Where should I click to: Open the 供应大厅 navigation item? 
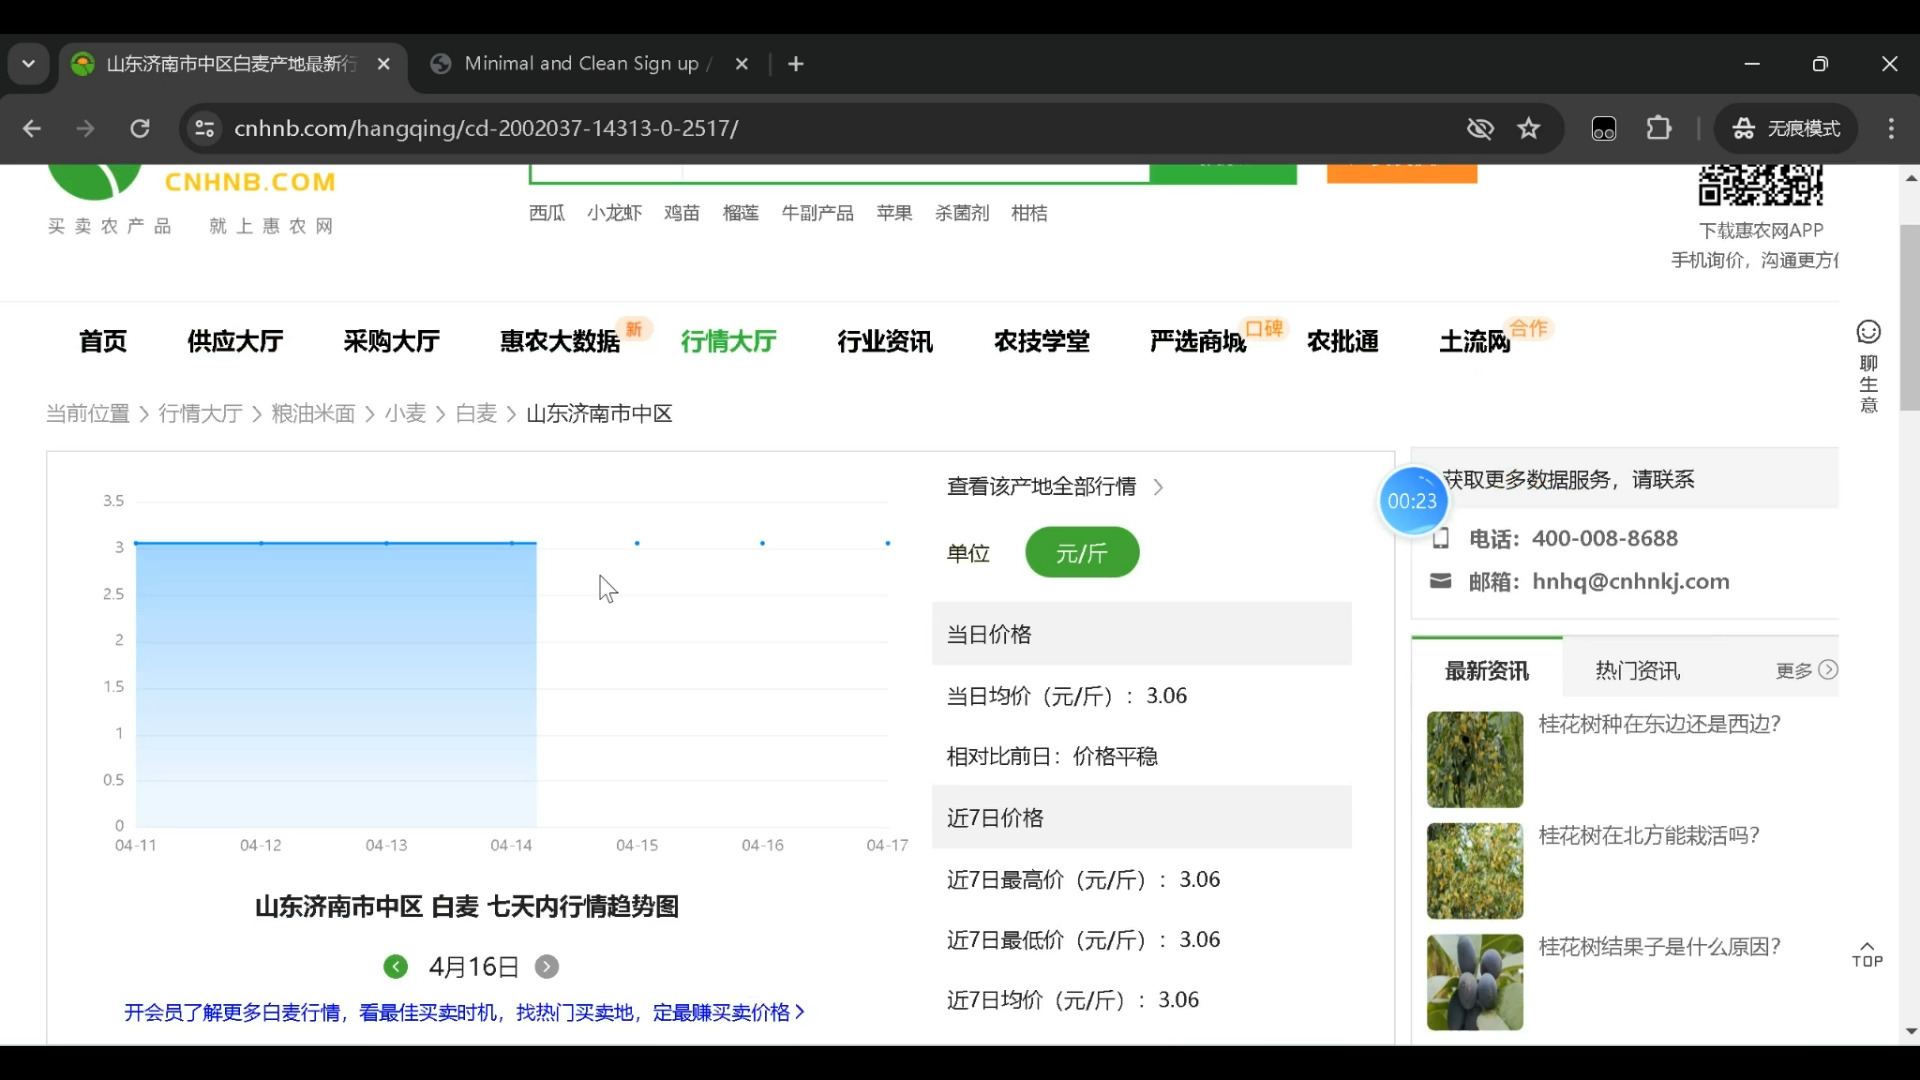point(235,341)
